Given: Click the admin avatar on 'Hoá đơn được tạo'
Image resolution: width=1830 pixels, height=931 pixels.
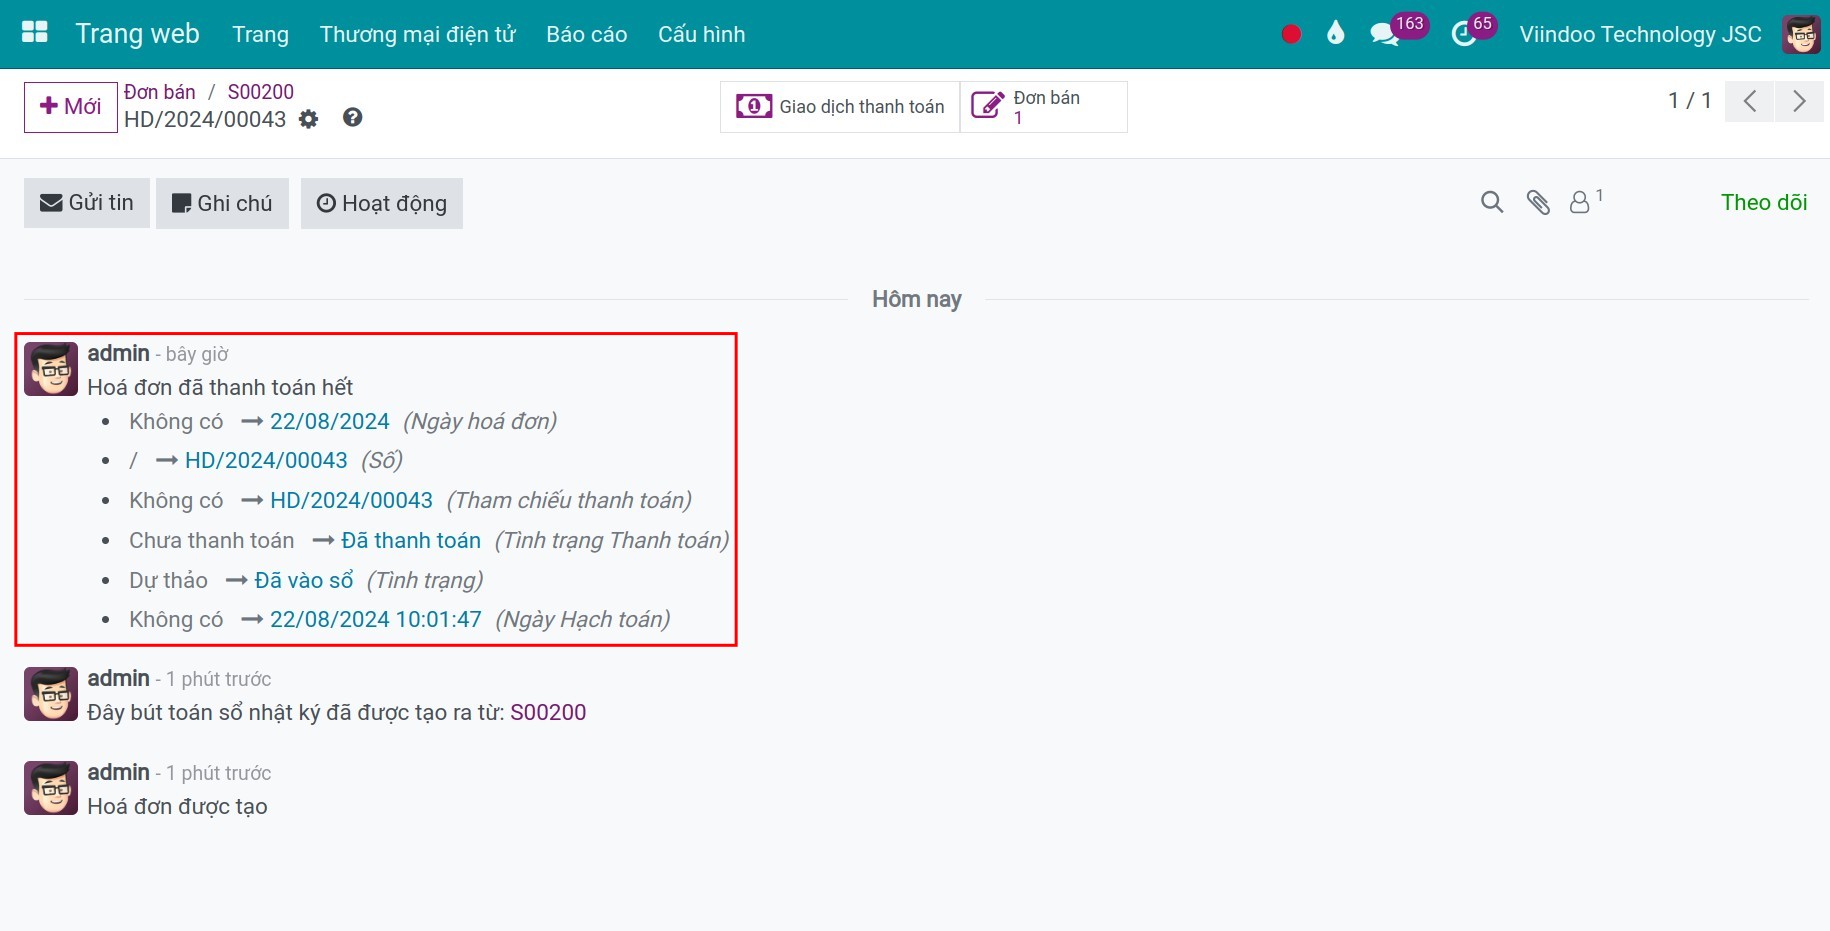Looking at the screenshot, I should coord(51,788).
